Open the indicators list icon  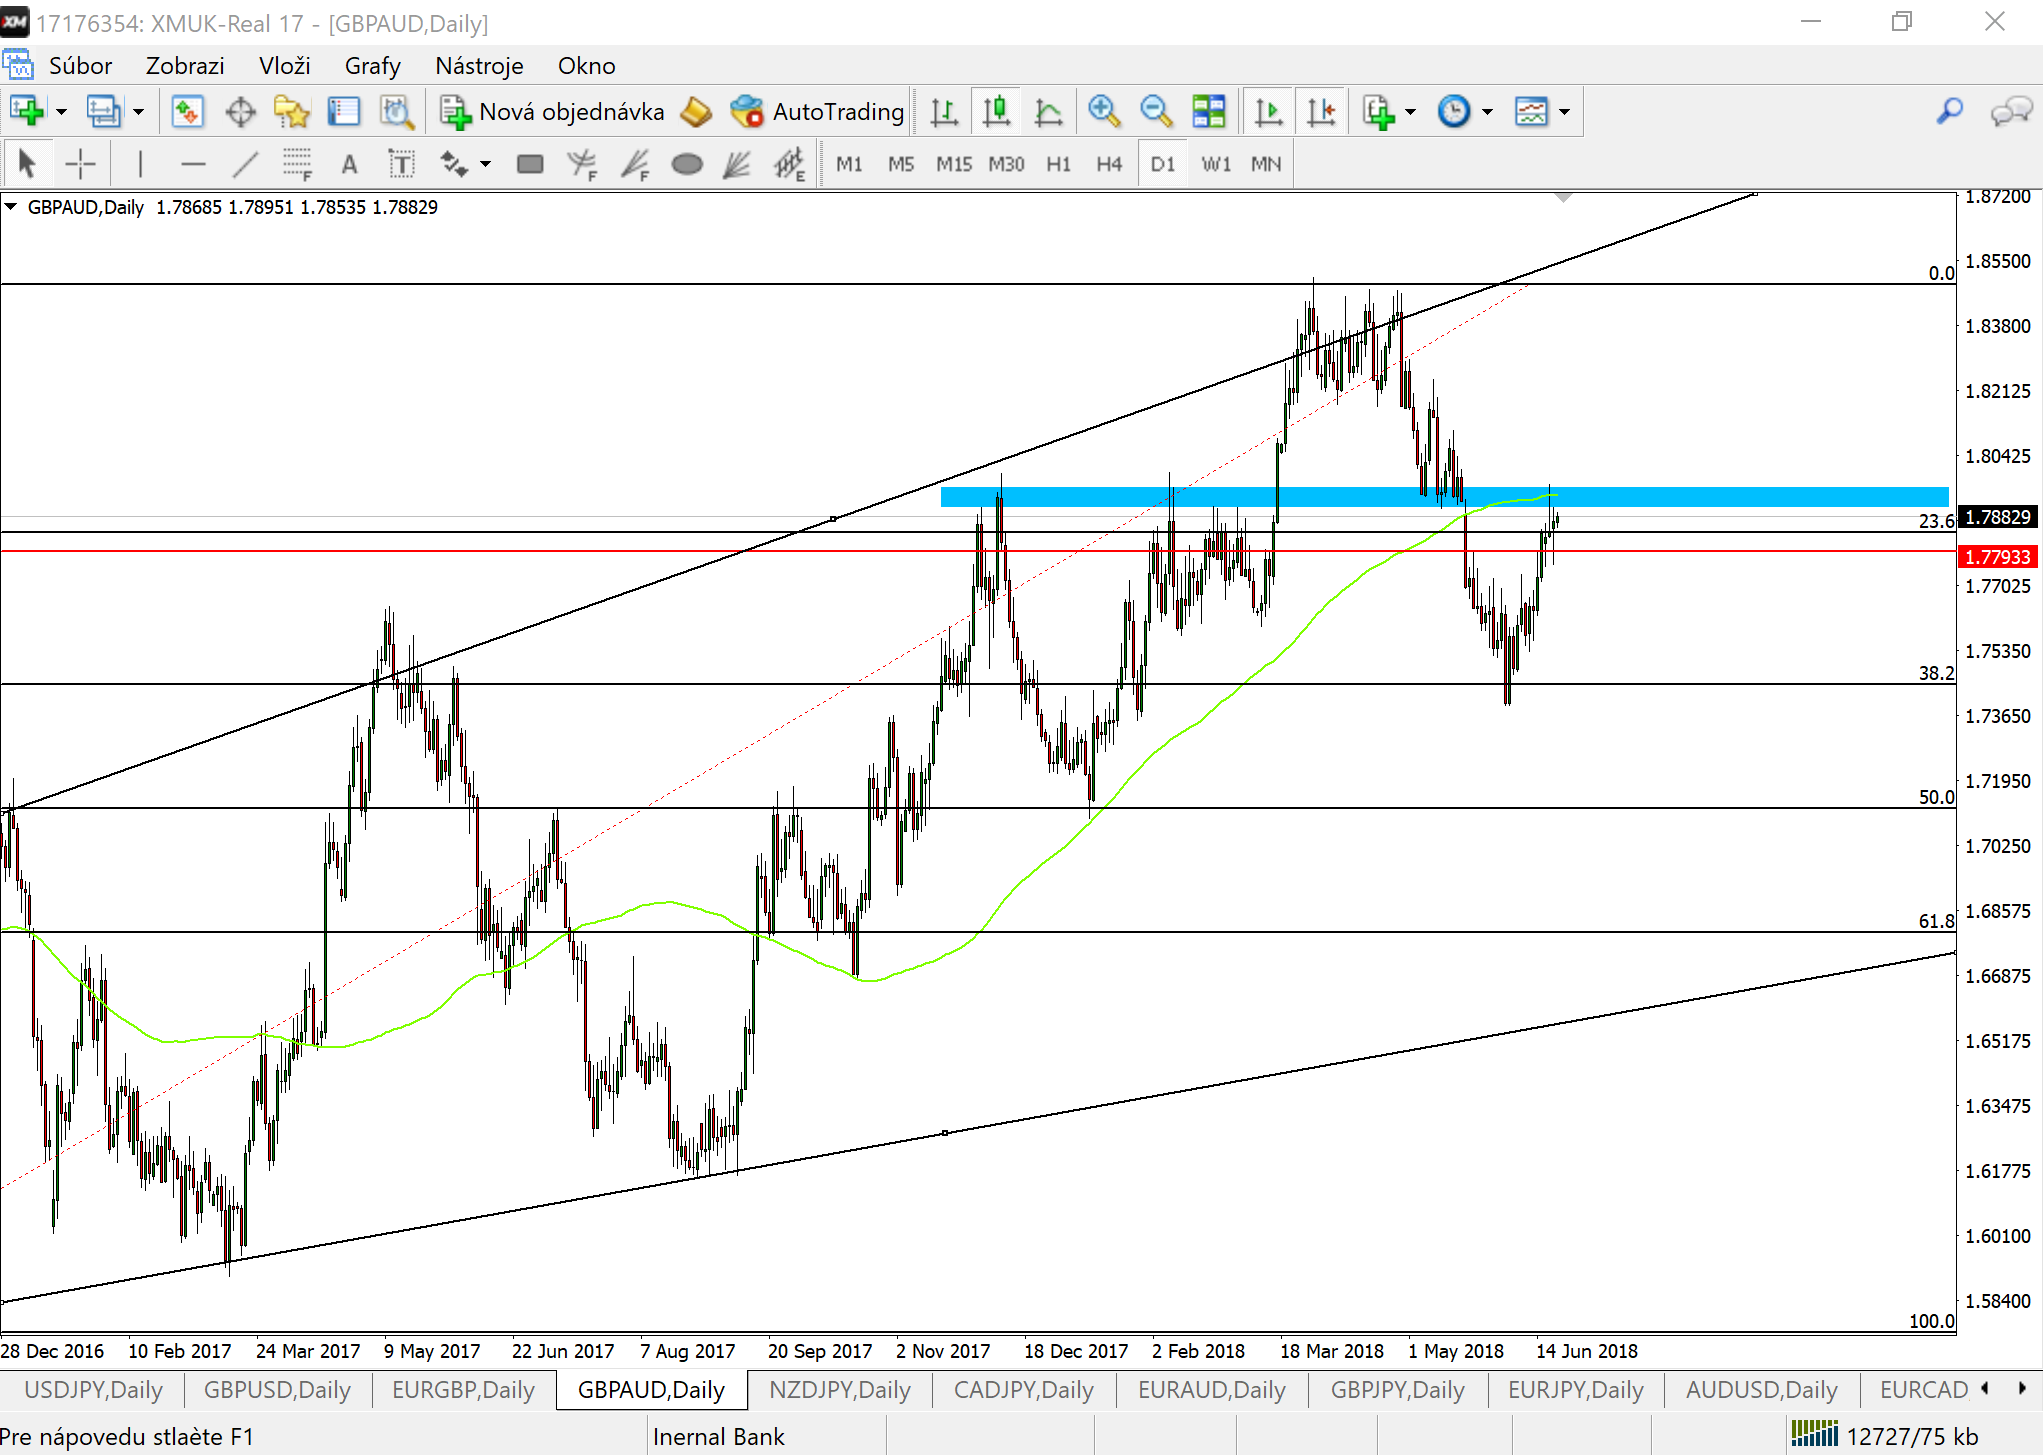(1379, 111)
